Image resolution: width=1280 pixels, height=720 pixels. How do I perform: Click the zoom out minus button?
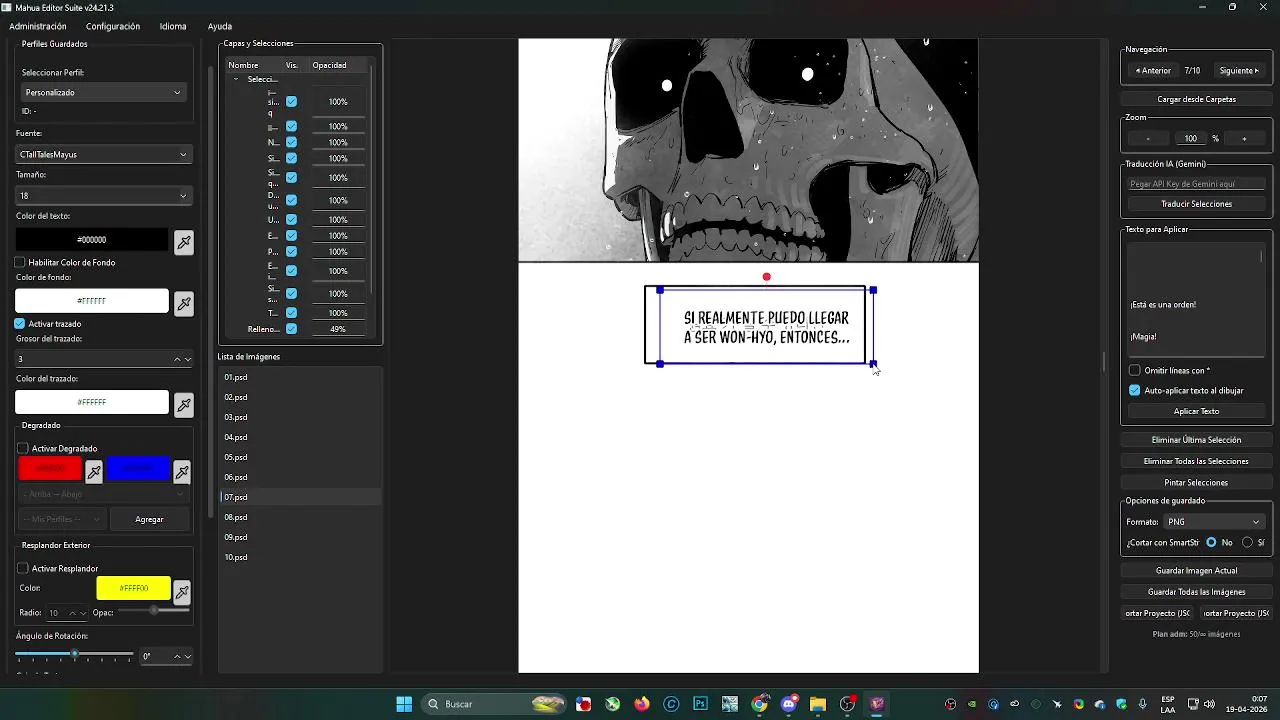click(x=1148, y=138)
